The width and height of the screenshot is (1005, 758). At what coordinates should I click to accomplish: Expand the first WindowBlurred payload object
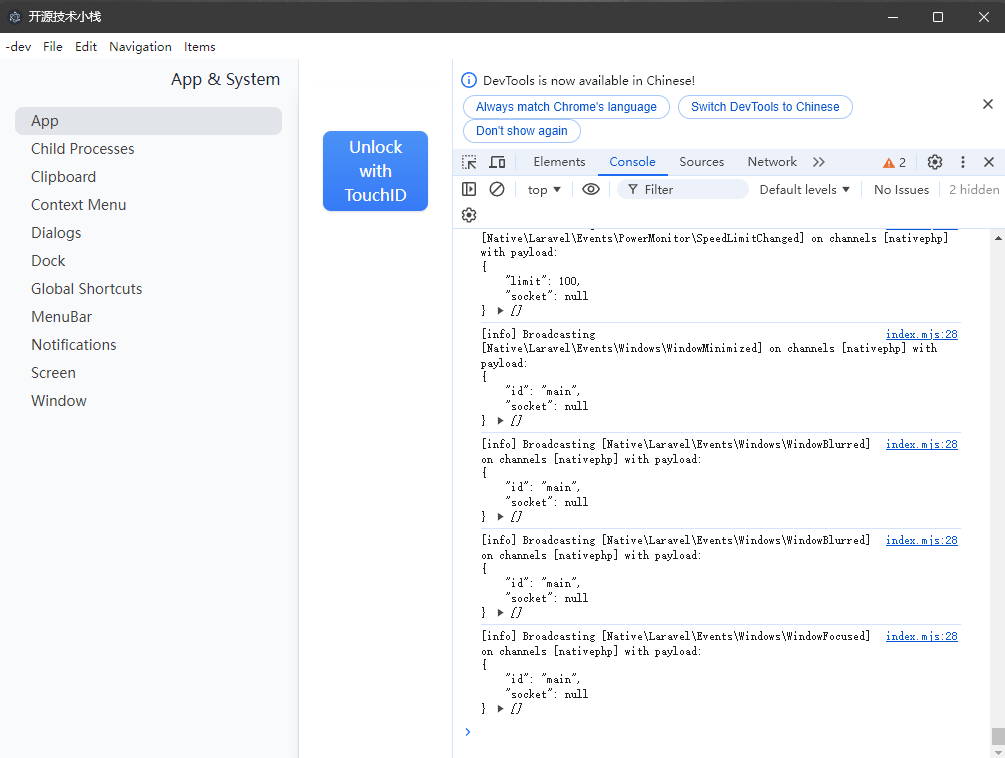(x=501, y=517)
